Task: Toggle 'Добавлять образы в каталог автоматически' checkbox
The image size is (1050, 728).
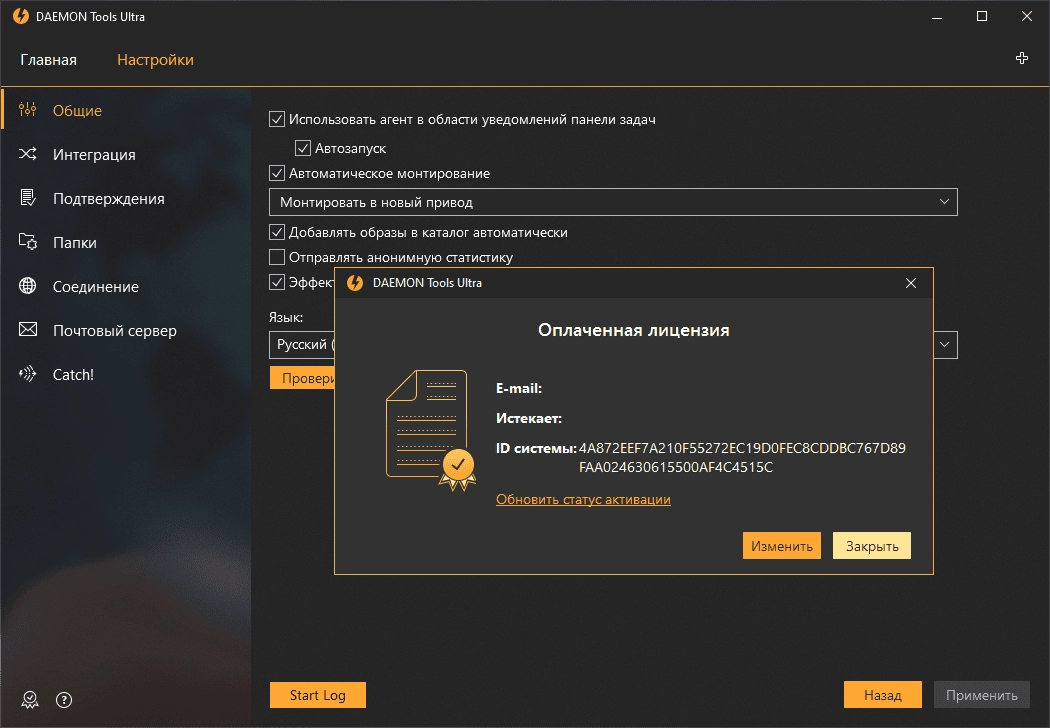Action: pyautogui.click(x=277, y=232)
